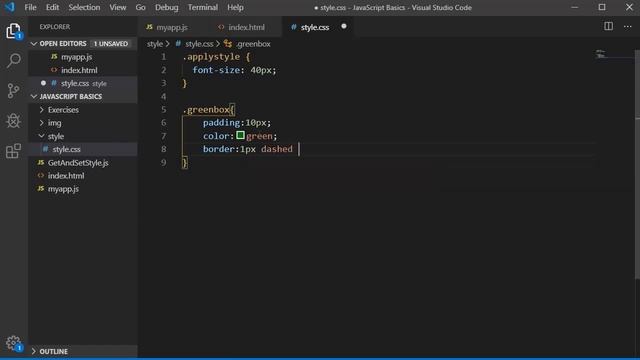Click the unsaved dot beside style.css in Open Editors
The width and height of the screenshot is (640, 360).
tap(43, 83)
